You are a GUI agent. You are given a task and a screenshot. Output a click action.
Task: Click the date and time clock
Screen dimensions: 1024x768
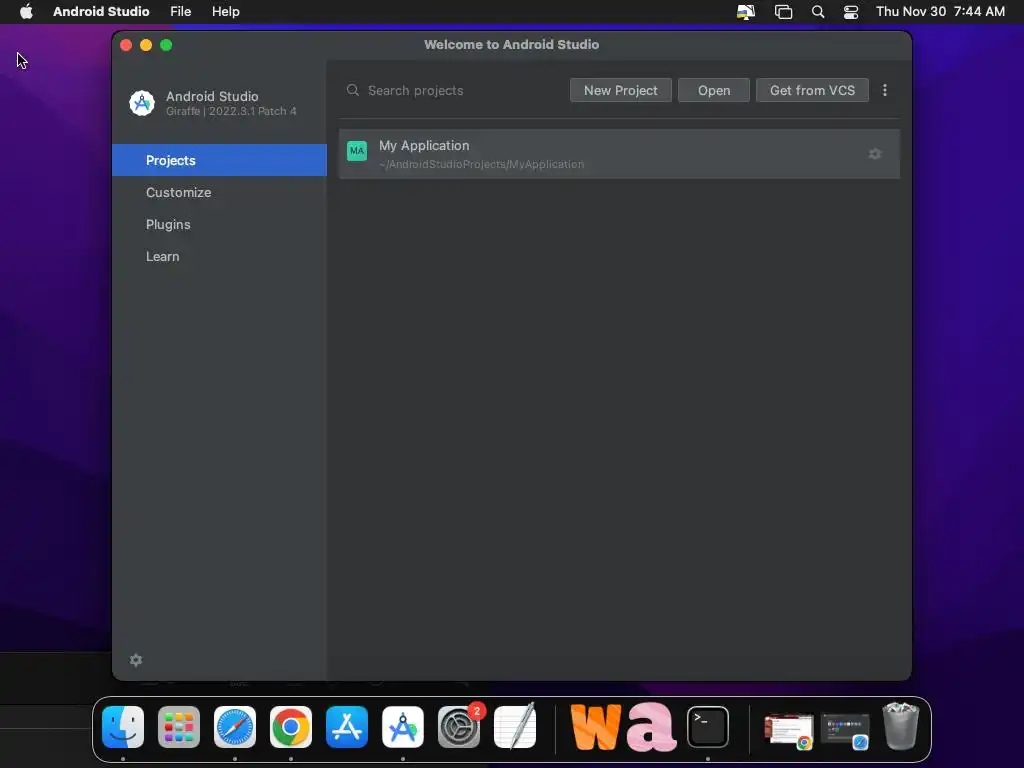[x=940, y=11]
